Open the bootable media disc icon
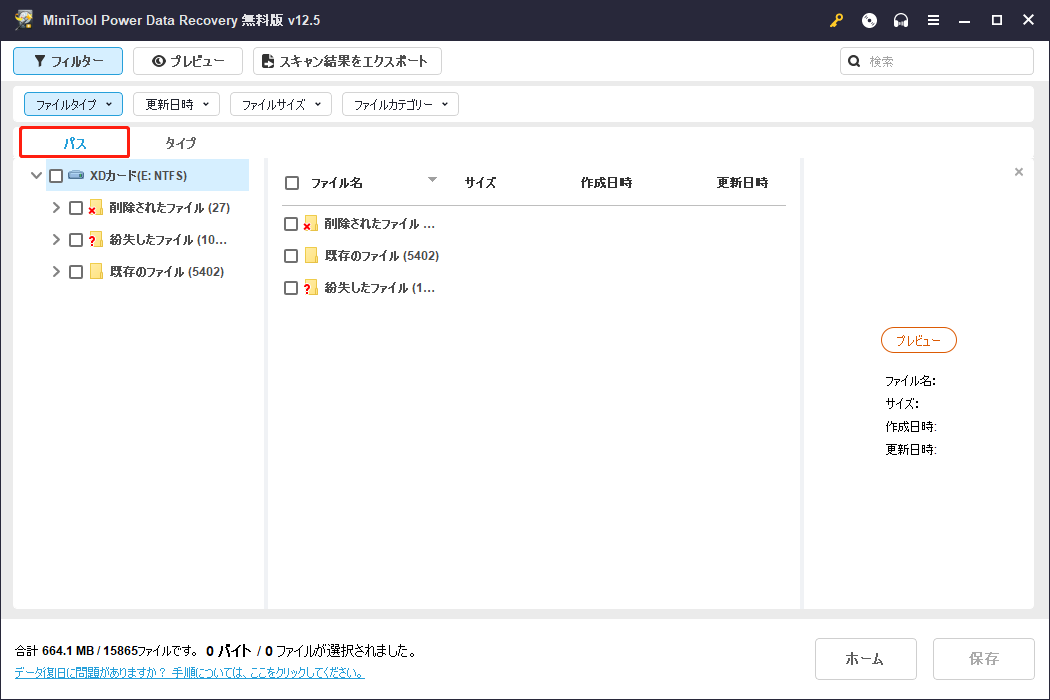Screen dimensions: 1050x700 [x=869, y=20]
